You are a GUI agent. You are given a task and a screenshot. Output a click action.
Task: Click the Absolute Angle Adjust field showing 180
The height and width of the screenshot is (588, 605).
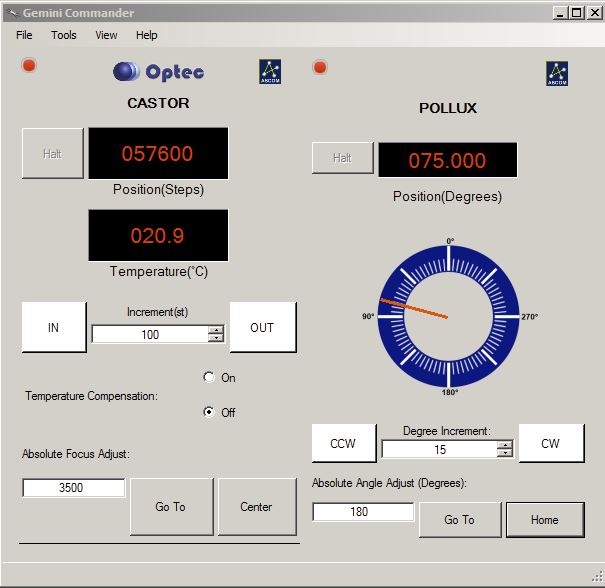click(363, 512)
